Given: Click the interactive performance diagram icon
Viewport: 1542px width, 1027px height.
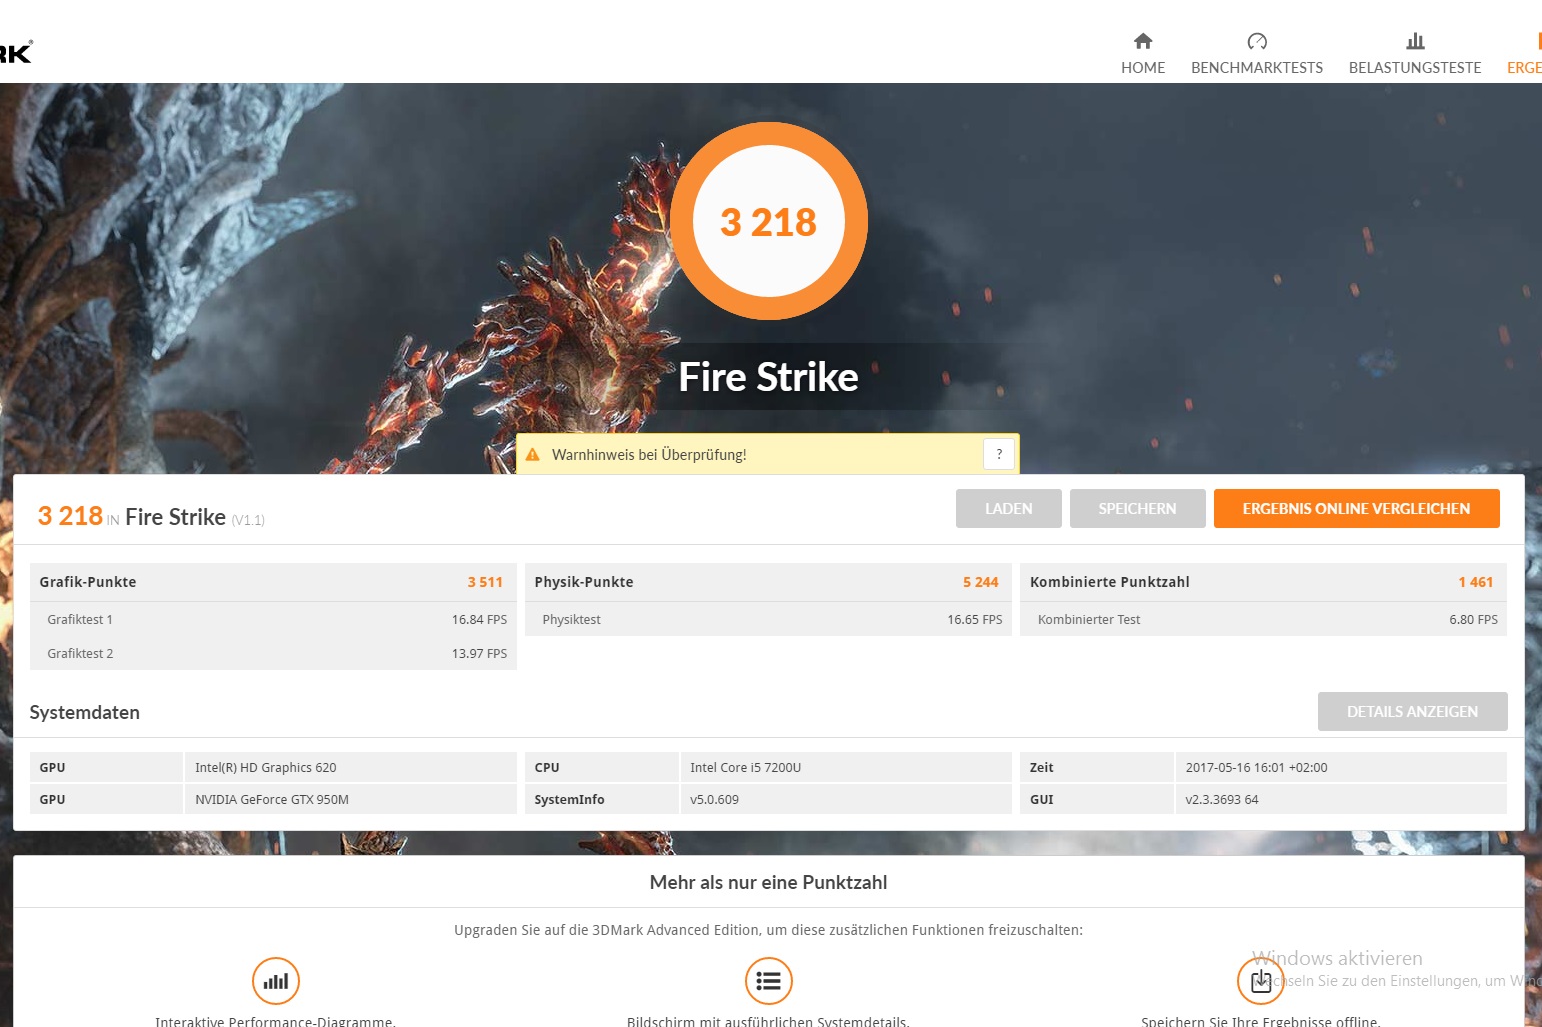Looking at the screenshot, I should click(x=276, y=981).
